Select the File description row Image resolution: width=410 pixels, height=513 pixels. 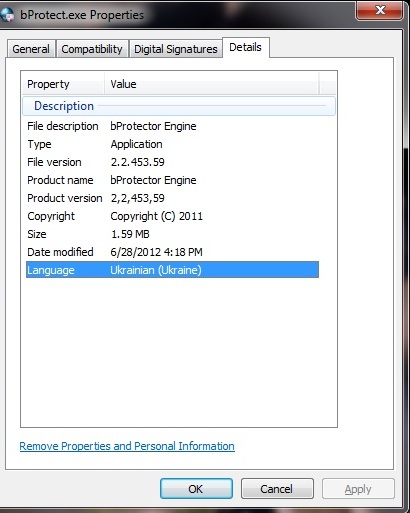coord(172,126)
